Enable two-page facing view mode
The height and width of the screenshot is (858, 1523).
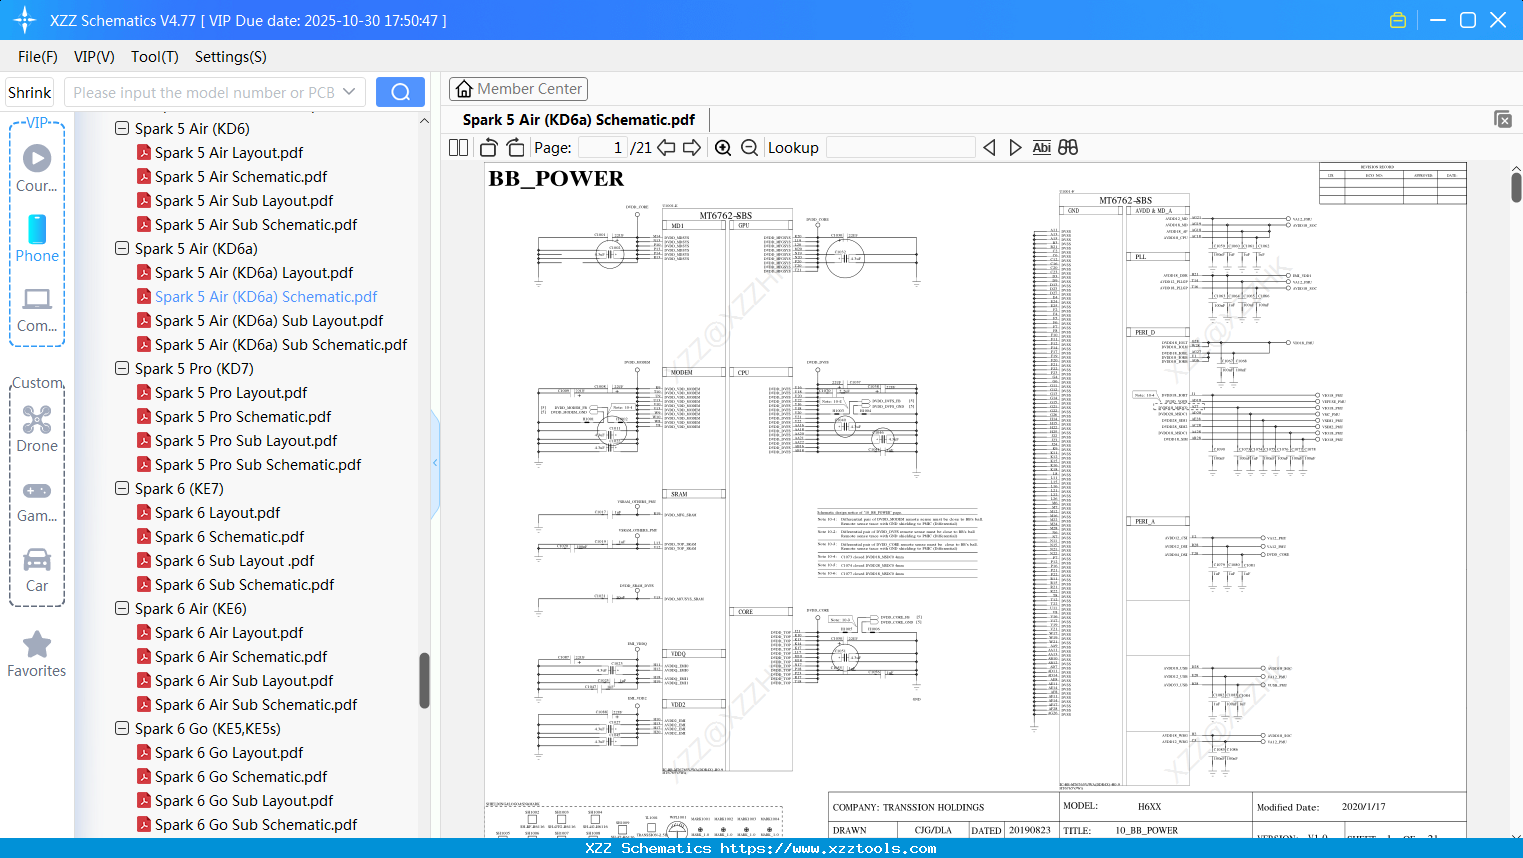(x=457, y=147)
